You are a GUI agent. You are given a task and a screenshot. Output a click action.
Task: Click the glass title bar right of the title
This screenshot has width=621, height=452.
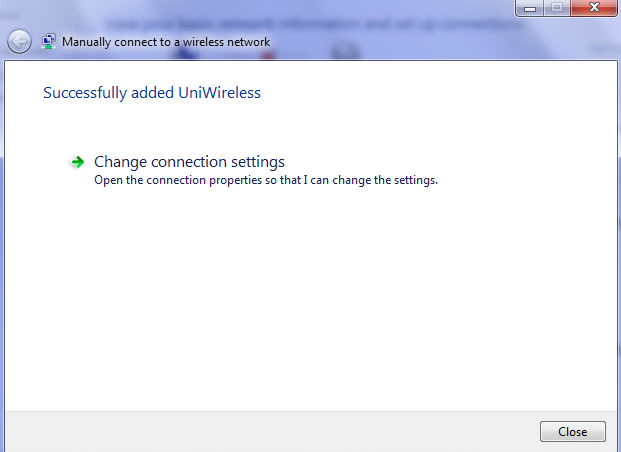pyautogui.click(x=436, y=42)
